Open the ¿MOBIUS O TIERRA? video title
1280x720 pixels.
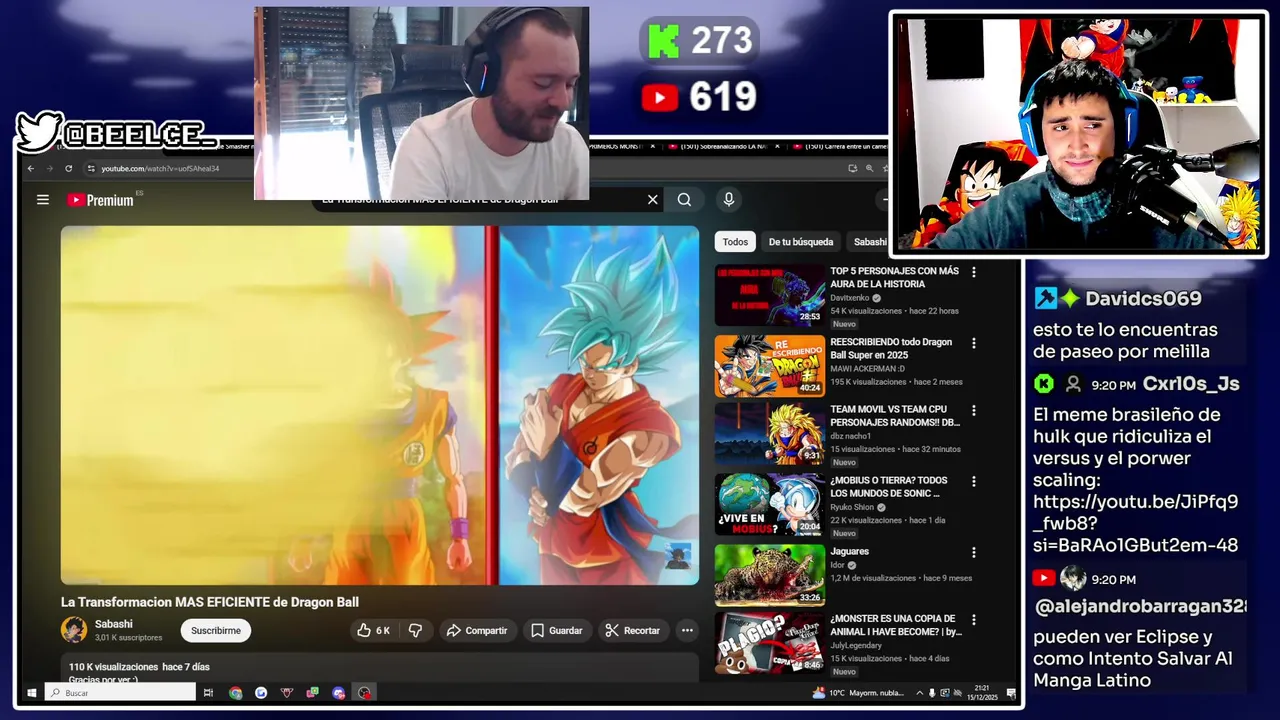click(889, 487)
